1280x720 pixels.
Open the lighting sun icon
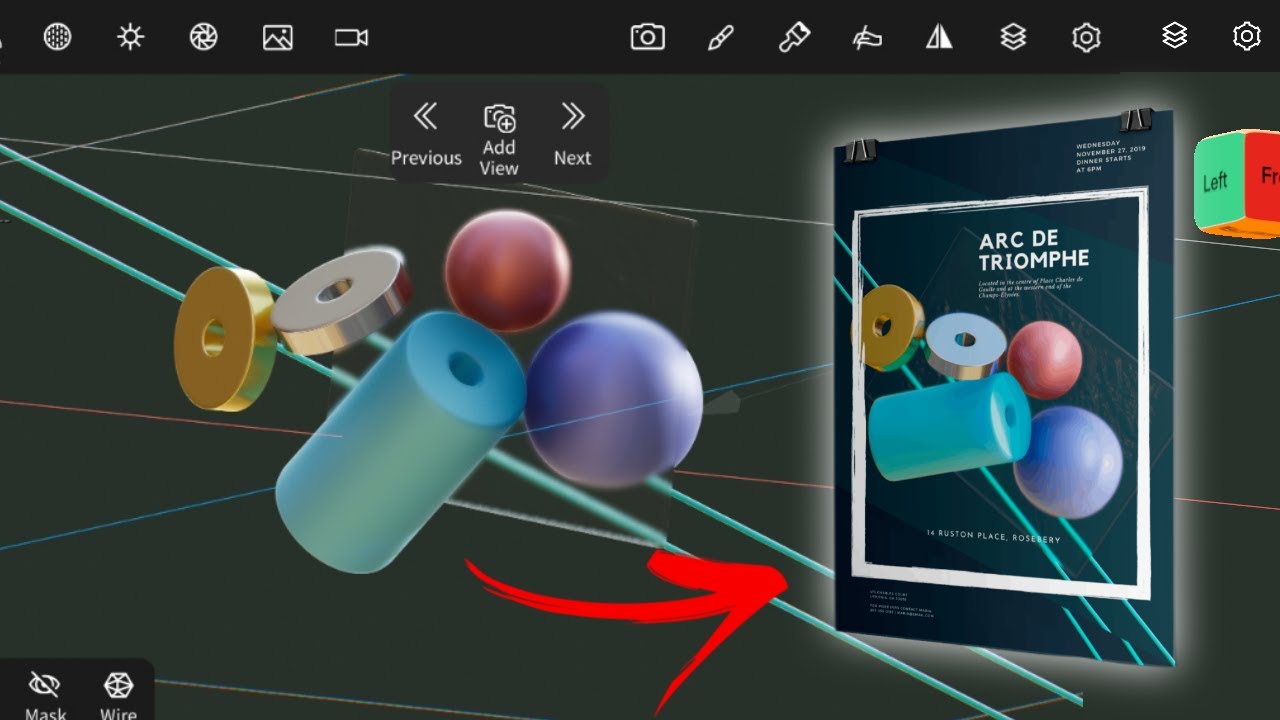click(130, 37)
